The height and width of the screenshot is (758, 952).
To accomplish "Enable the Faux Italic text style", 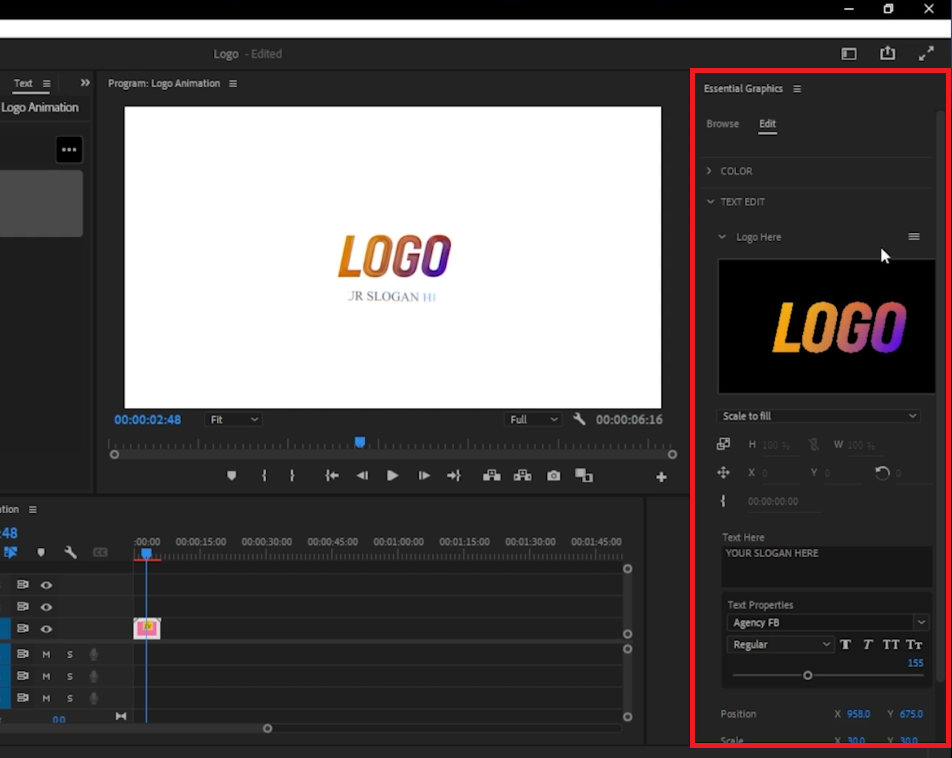I will pos(868,645).
